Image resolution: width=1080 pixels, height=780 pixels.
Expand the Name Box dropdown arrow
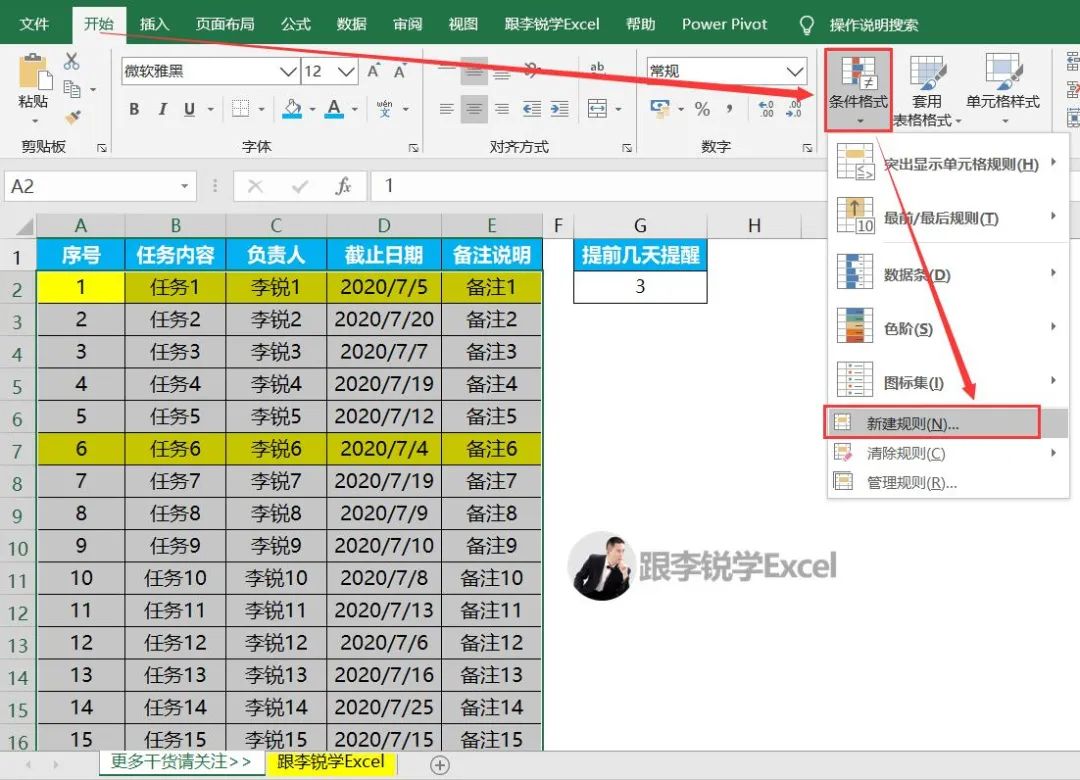[185, 186]
